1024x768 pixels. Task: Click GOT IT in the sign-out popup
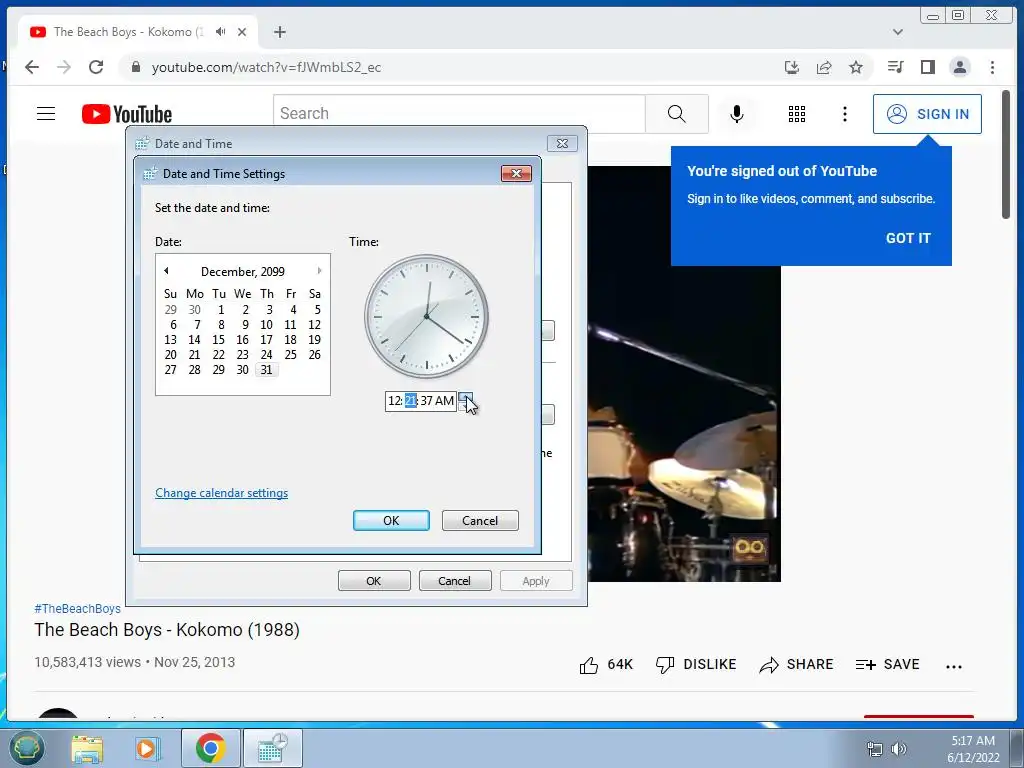click(908, 238)
